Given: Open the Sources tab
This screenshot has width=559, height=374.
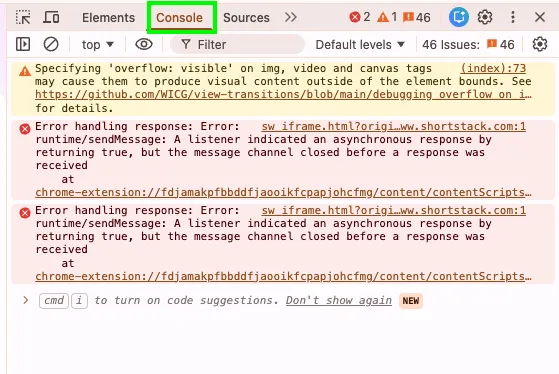Looking at the screenshot, I should click(x=246, y=17).
